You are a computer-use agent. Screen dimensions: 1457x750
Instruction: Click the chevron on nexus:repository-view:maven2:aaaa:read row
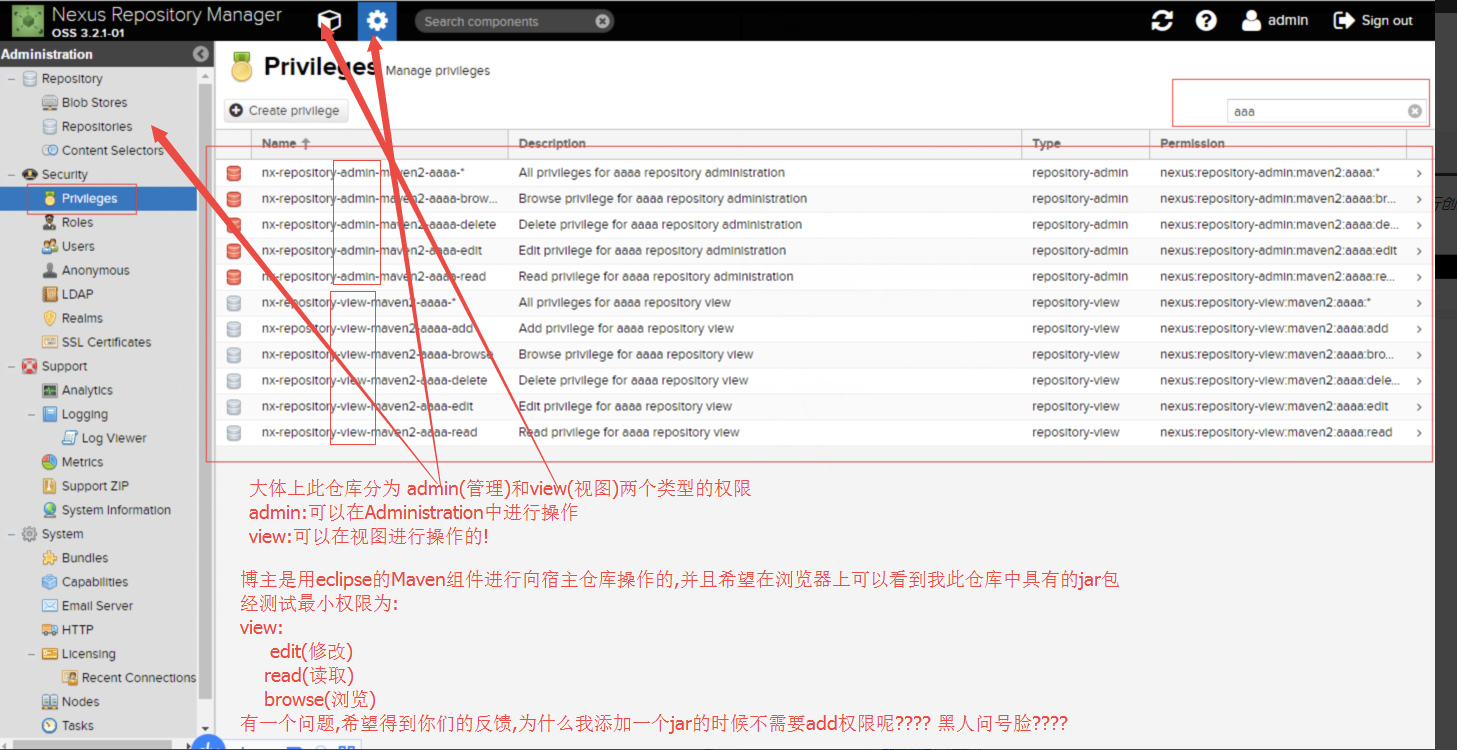(1419, 433)
